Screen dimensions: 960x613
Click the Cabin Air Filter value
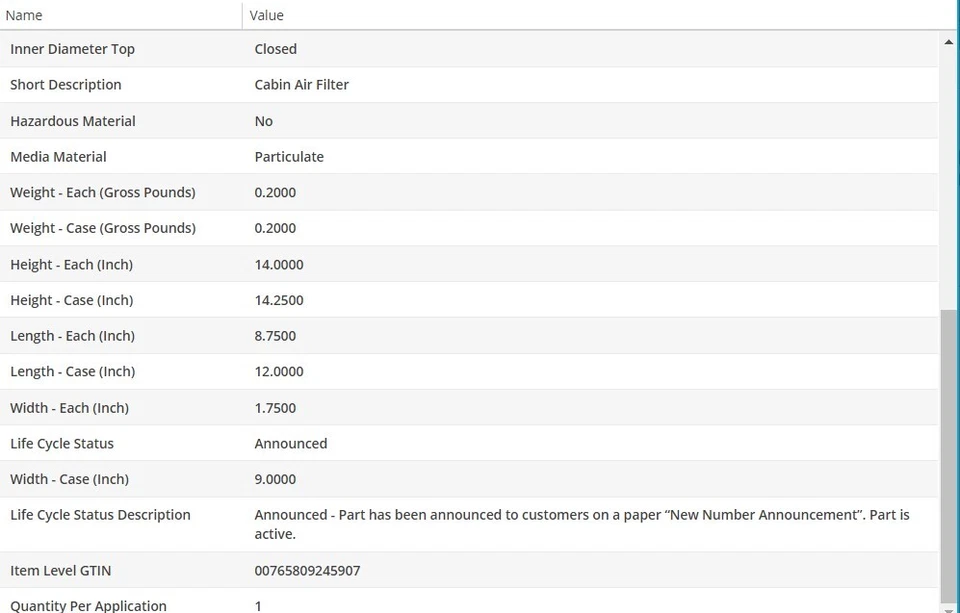pos(302,85)
